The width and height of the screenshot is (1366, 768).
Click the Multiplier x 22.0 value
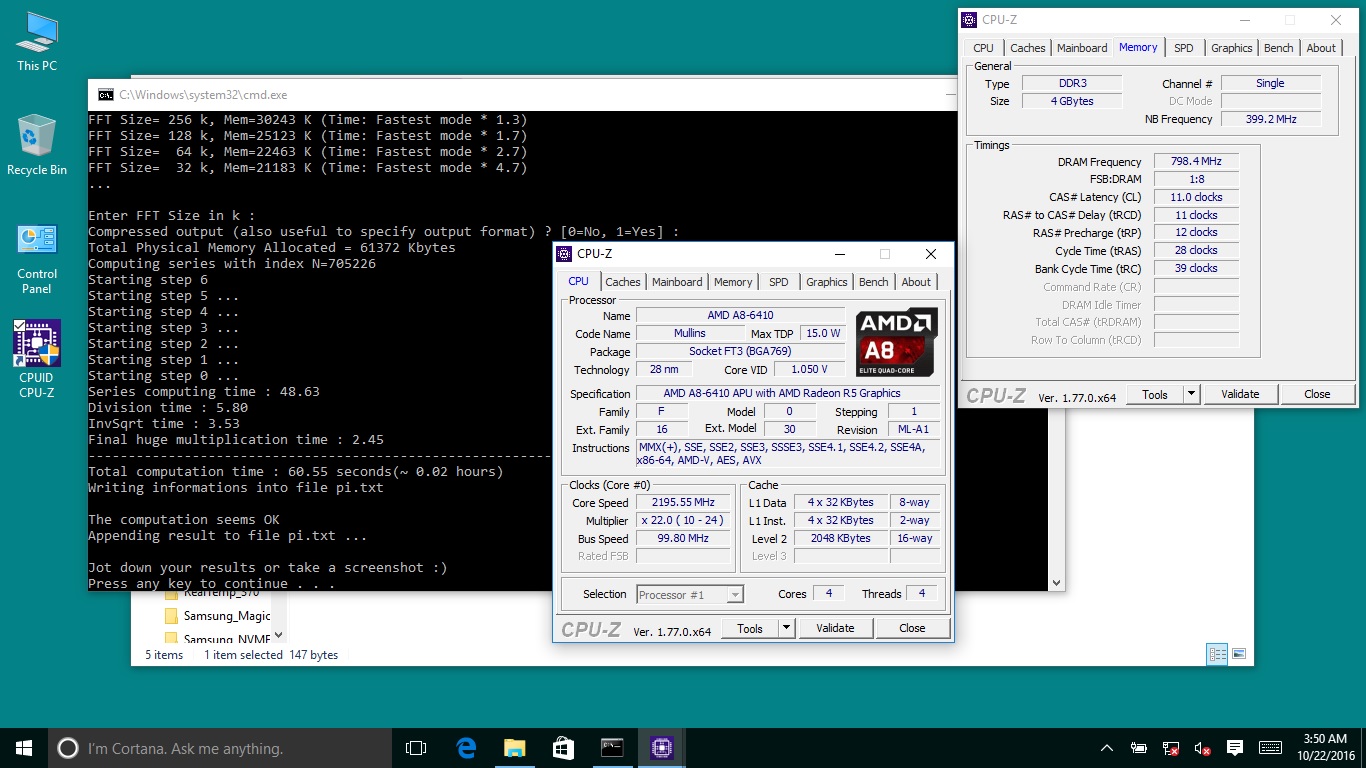coord(683,521)
